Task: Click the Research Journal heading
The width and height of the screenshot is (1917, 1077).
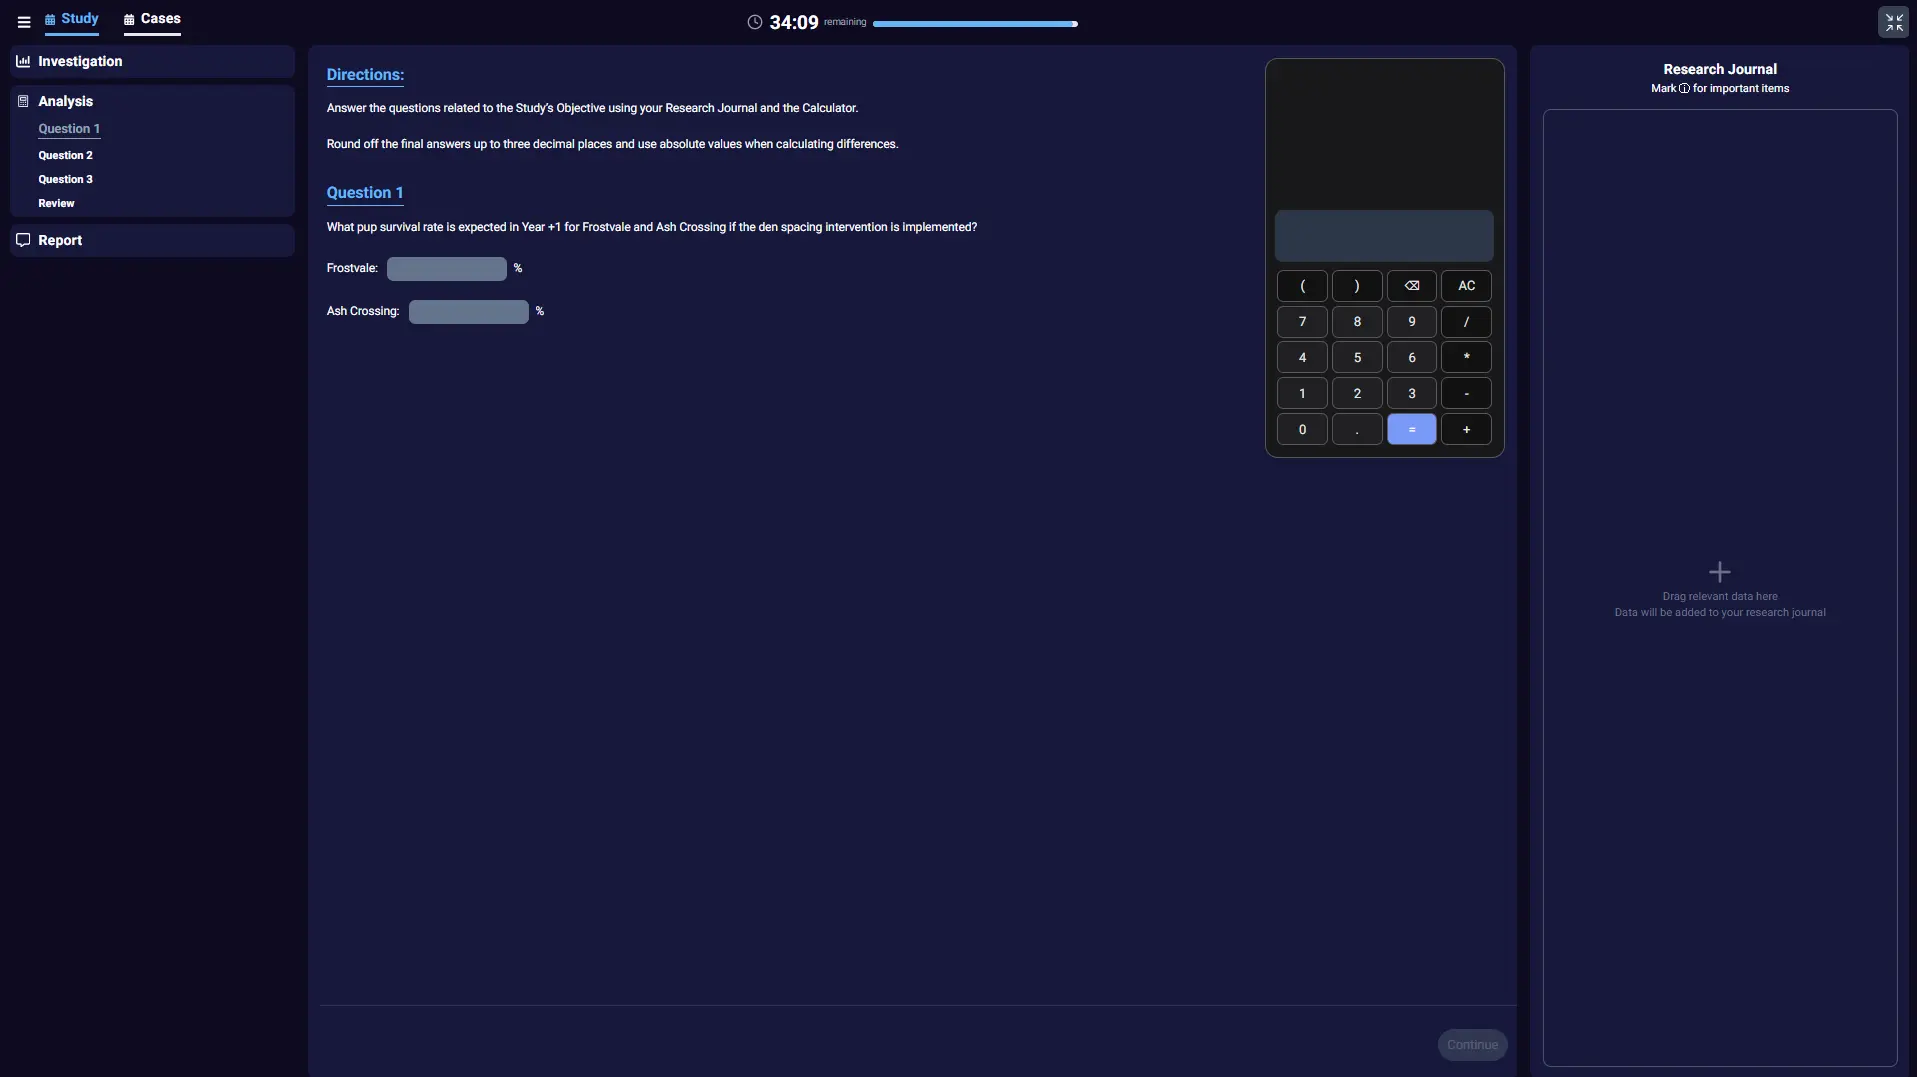Action: (1720, 69)
